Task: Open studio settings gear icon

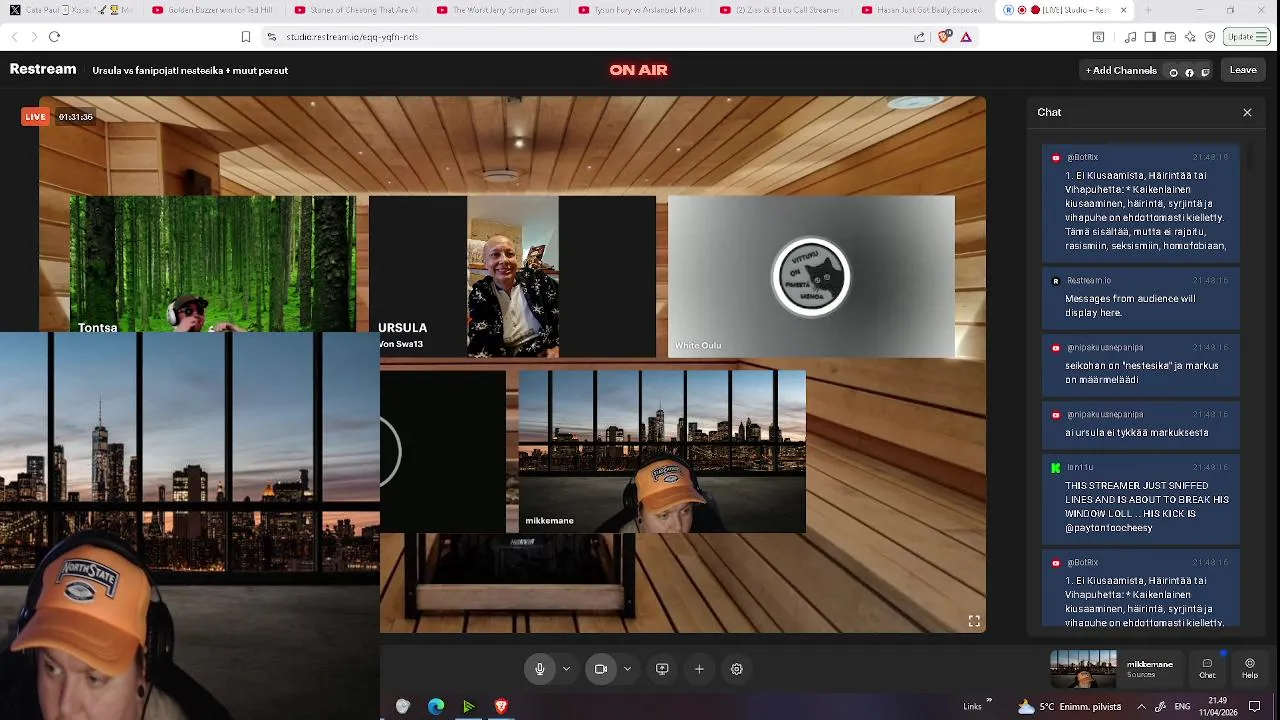Action: [x=737, y=669]
